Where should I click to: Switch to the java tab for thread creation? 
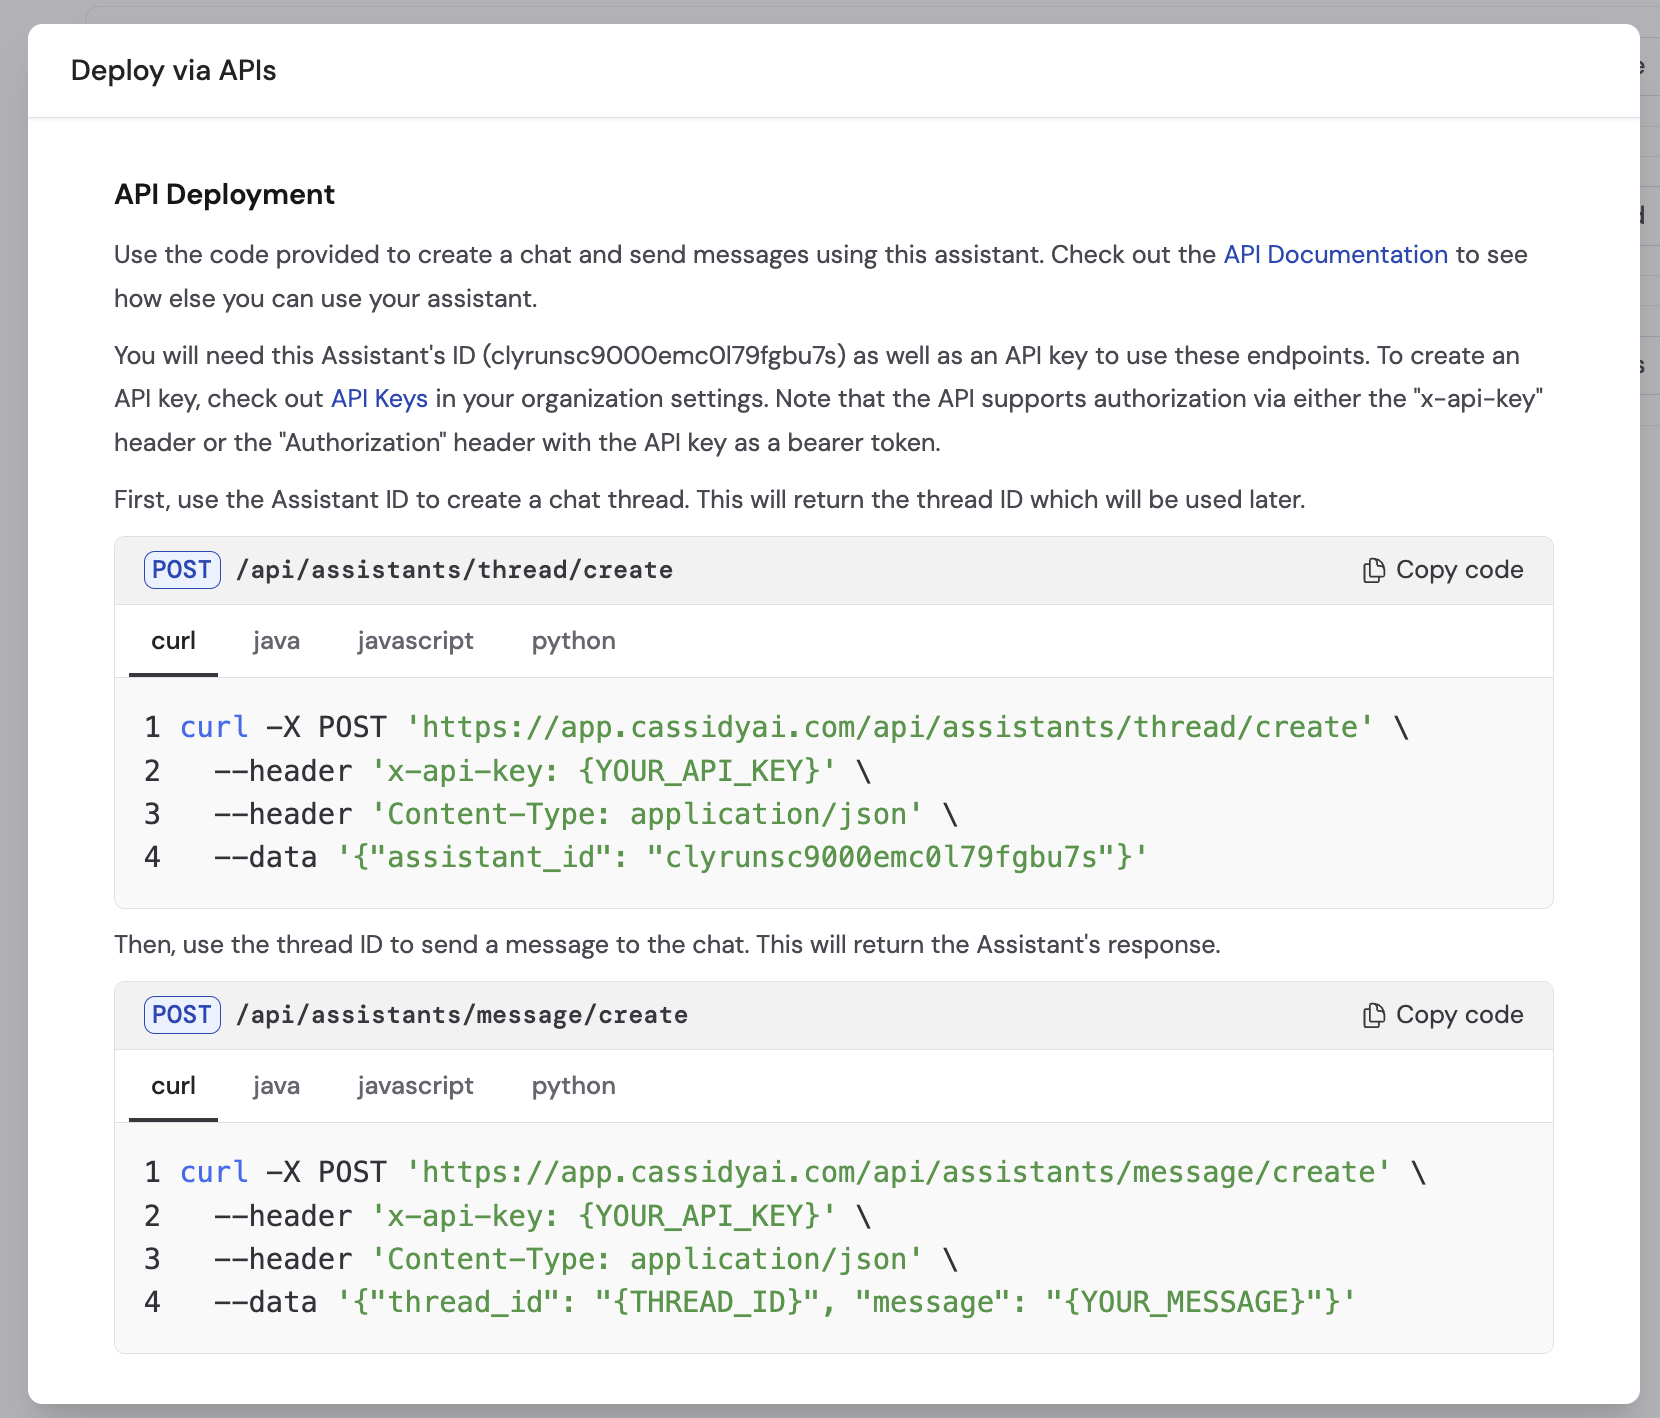coord(276,641)
